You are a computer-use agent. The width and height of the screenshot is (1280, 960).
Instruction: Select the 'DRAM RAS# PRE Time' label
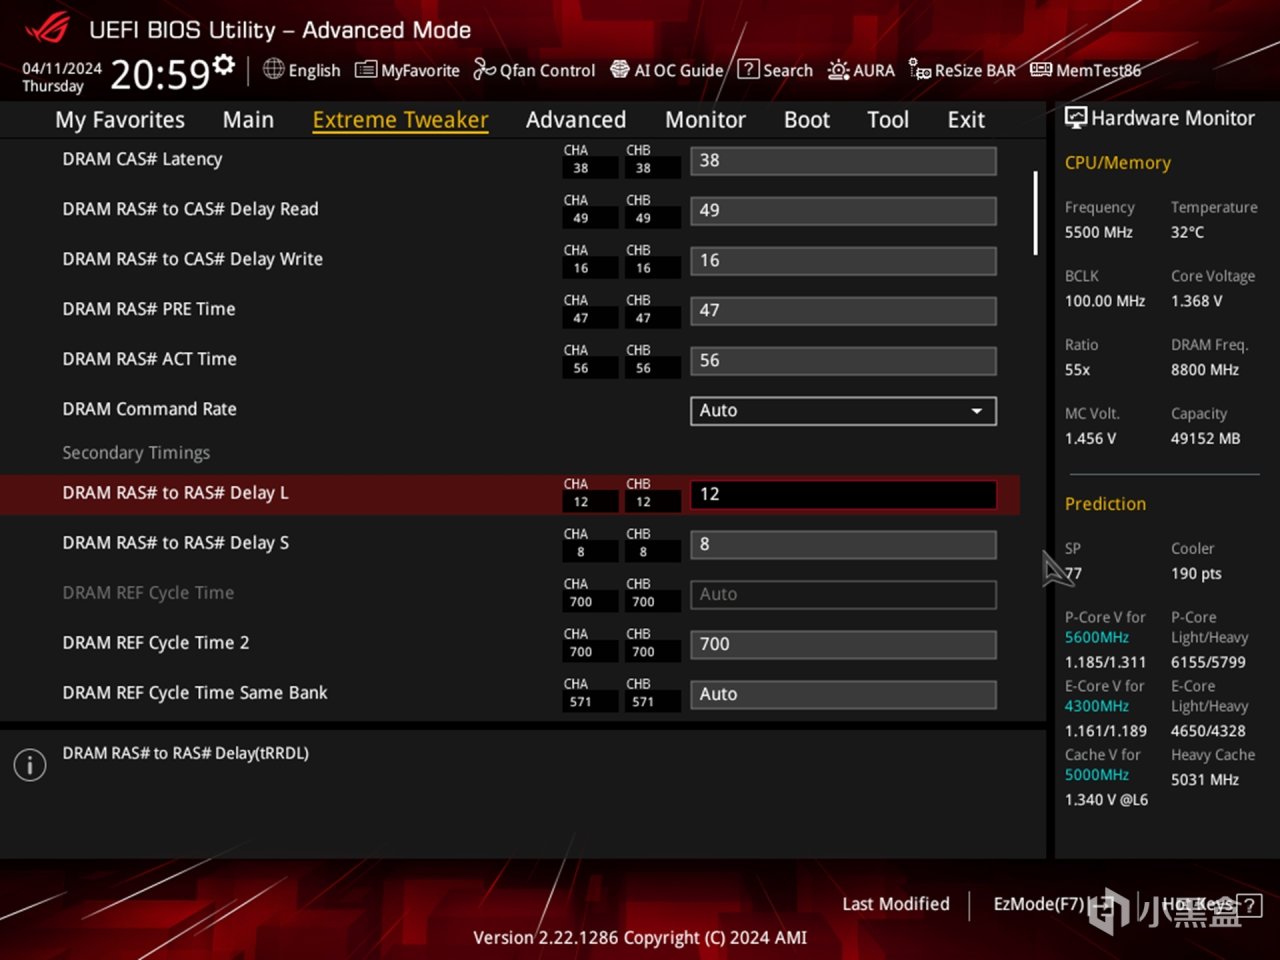point(149,309)
